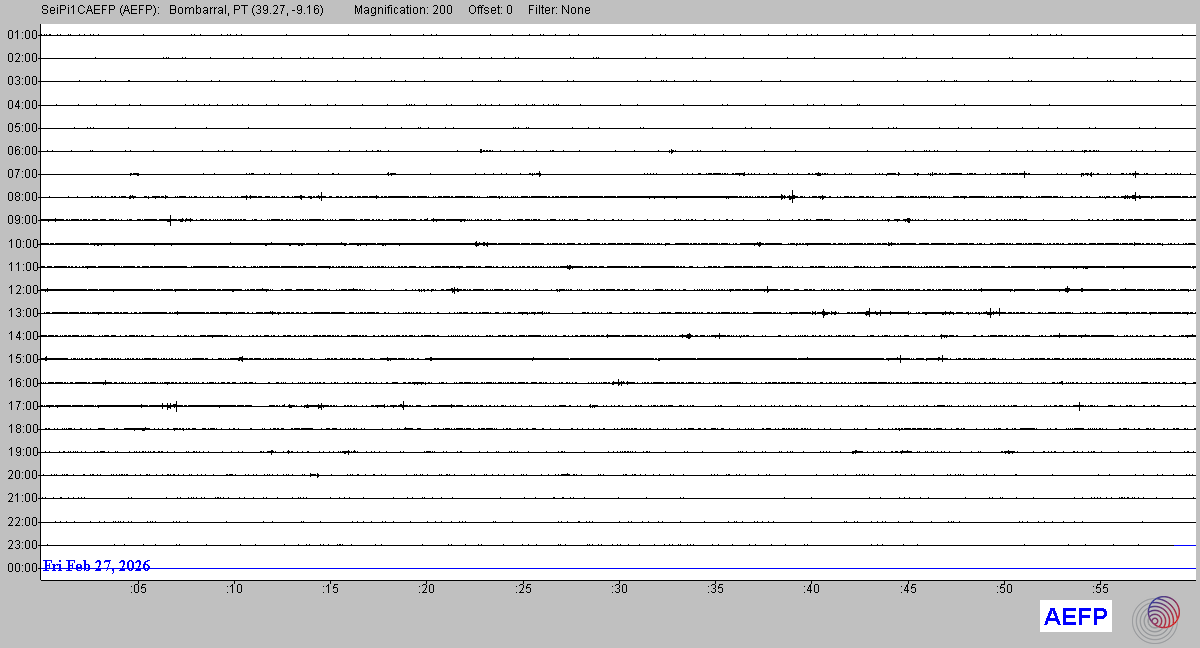Click the Magnification: 200 label

tap(403, 10)
